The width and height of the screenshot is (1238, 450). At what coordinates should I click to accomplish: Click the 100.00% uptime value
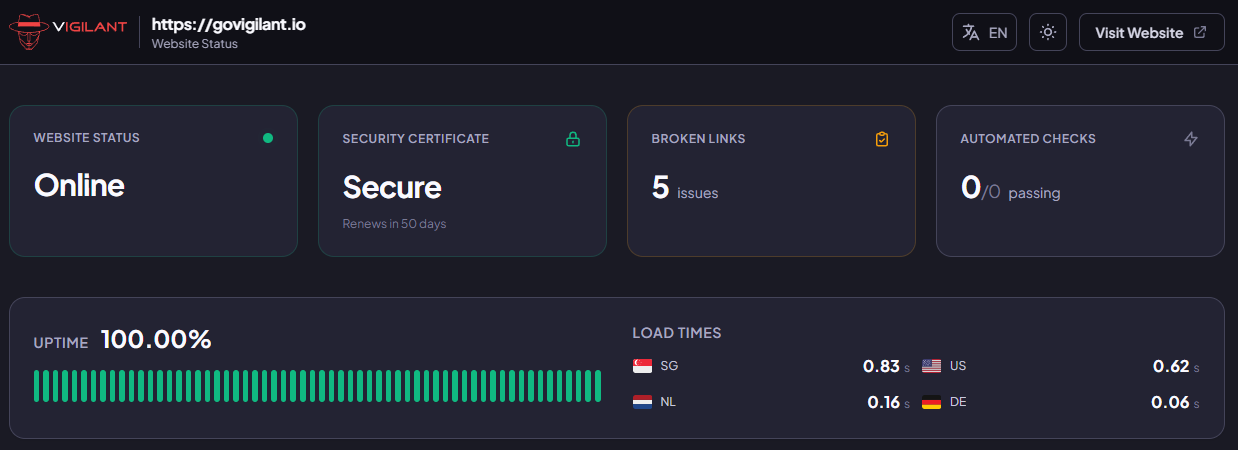[156, 340]
